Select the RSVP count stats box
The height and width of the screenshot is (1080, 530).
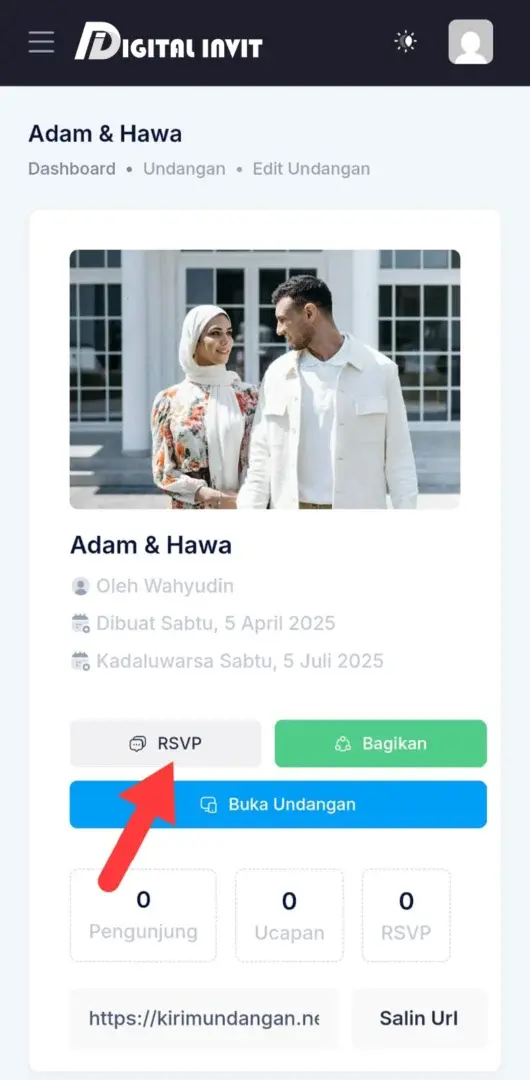[406, 915]
